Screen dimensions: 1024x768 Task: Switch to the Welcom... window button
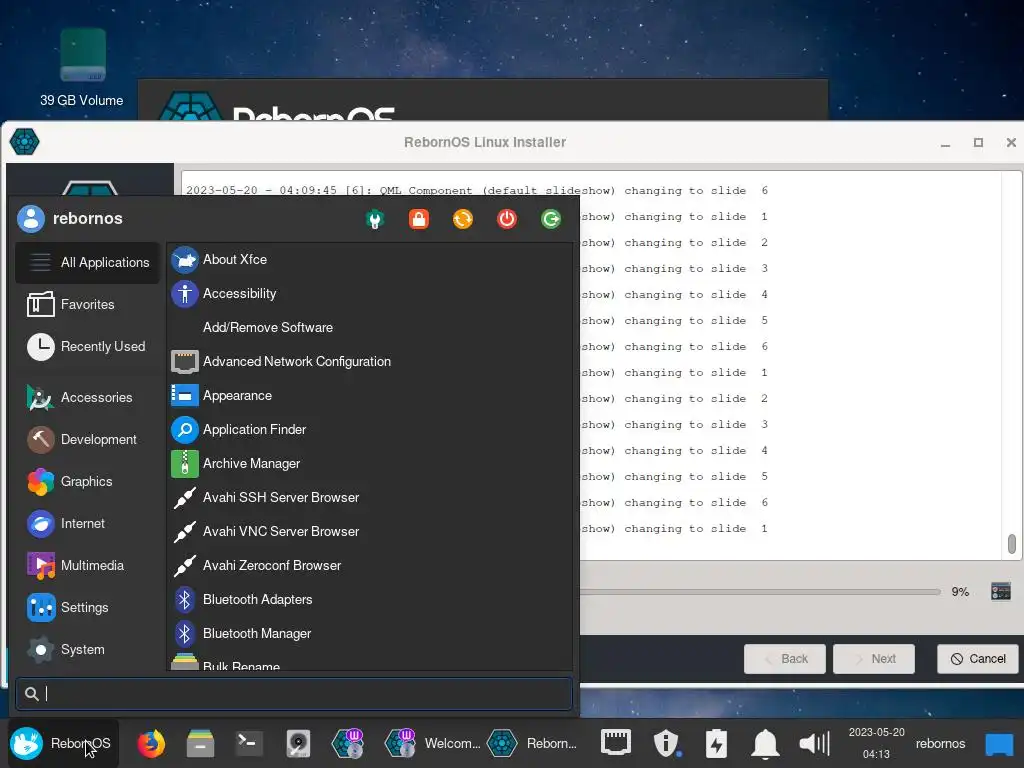(432, 743)
